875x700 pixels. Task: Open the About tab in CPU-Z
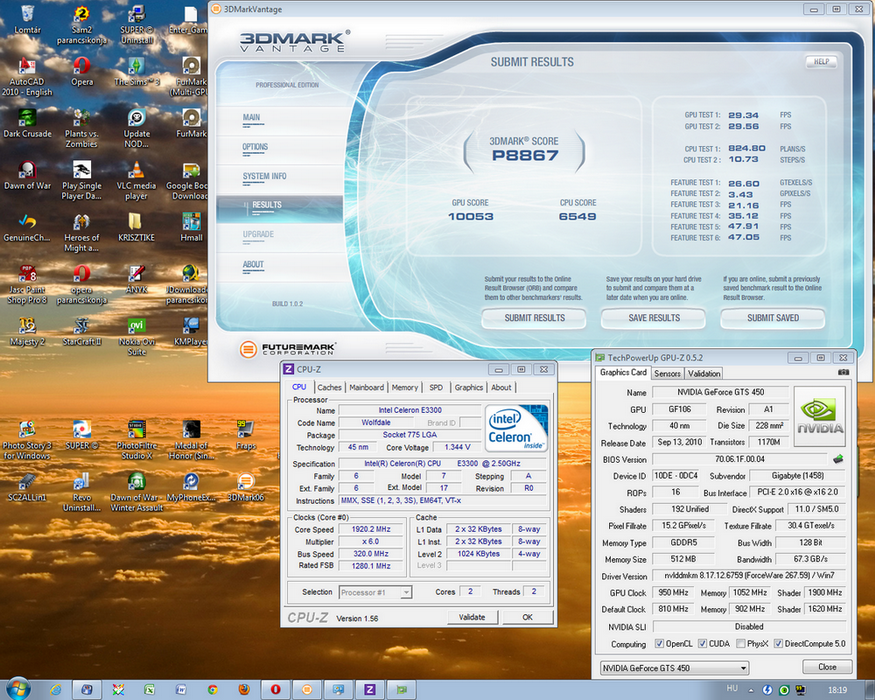501,387
